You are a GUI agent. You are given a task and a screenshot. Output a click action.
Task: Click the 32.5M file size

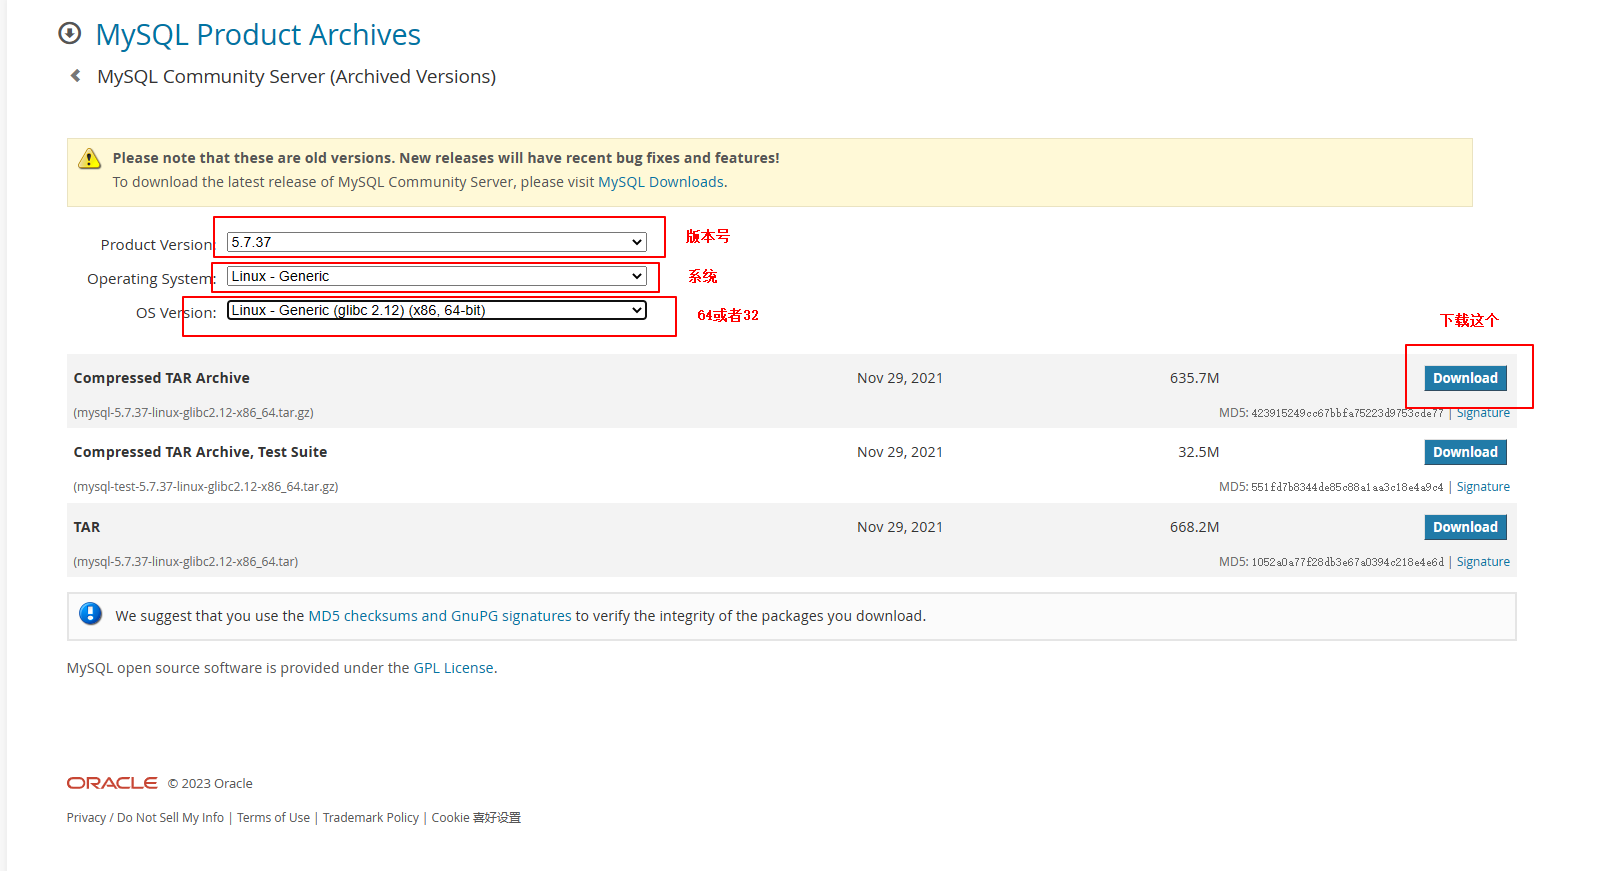[x=1198, y=452]
